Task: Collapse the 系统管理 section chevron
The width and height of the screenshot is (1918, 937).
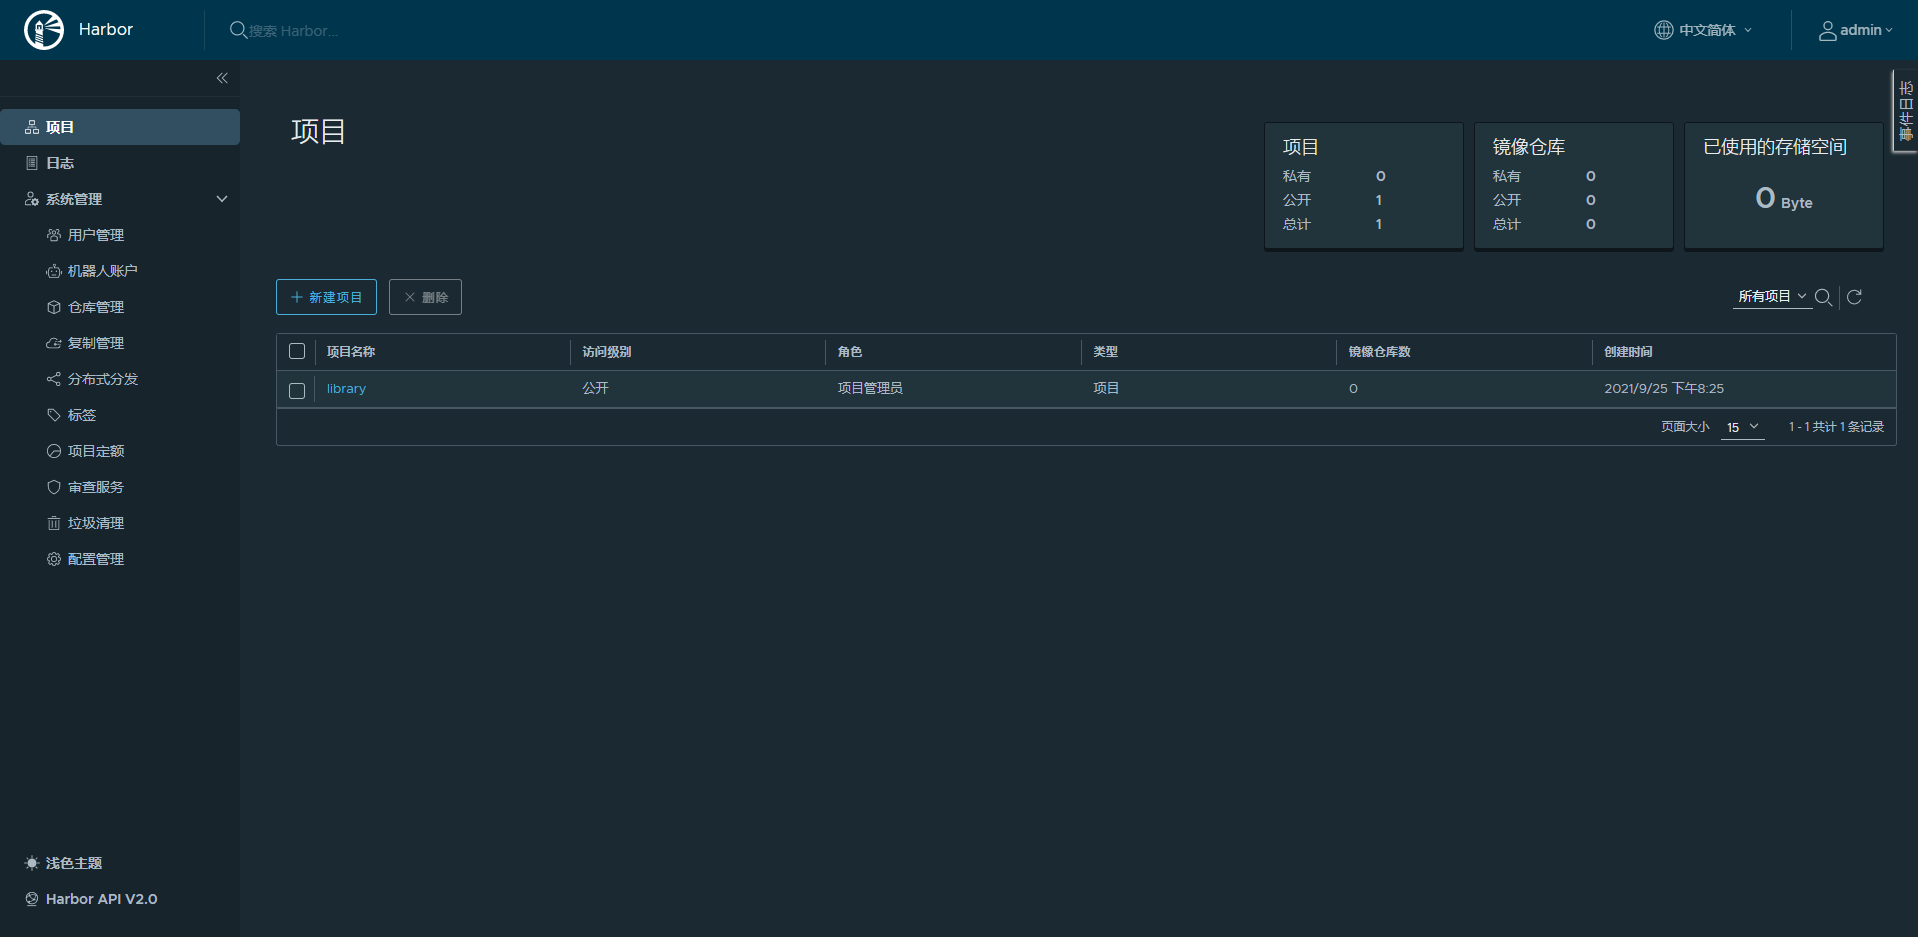Action: point(222,199)
